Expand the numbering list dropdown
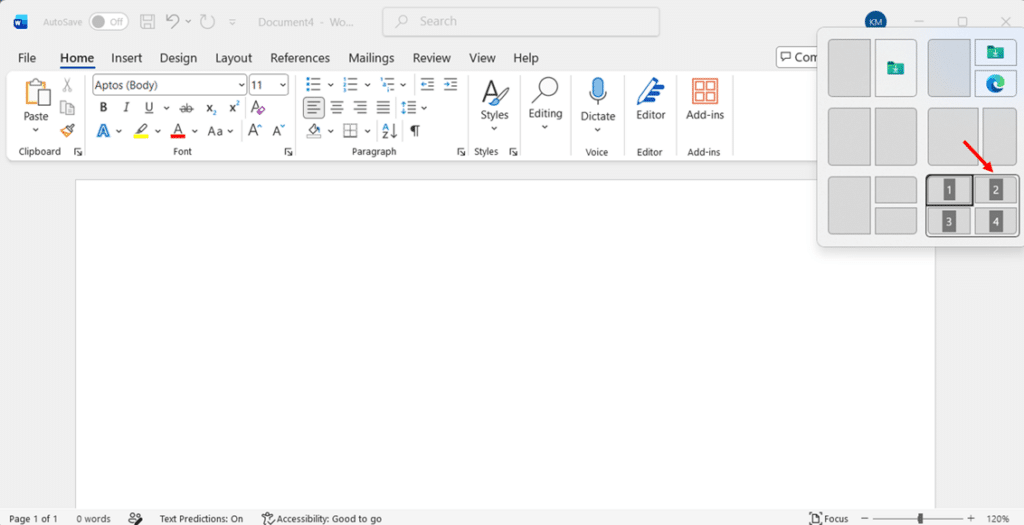The height and width of the screenshot is (525, 1024). pos(367,85)
